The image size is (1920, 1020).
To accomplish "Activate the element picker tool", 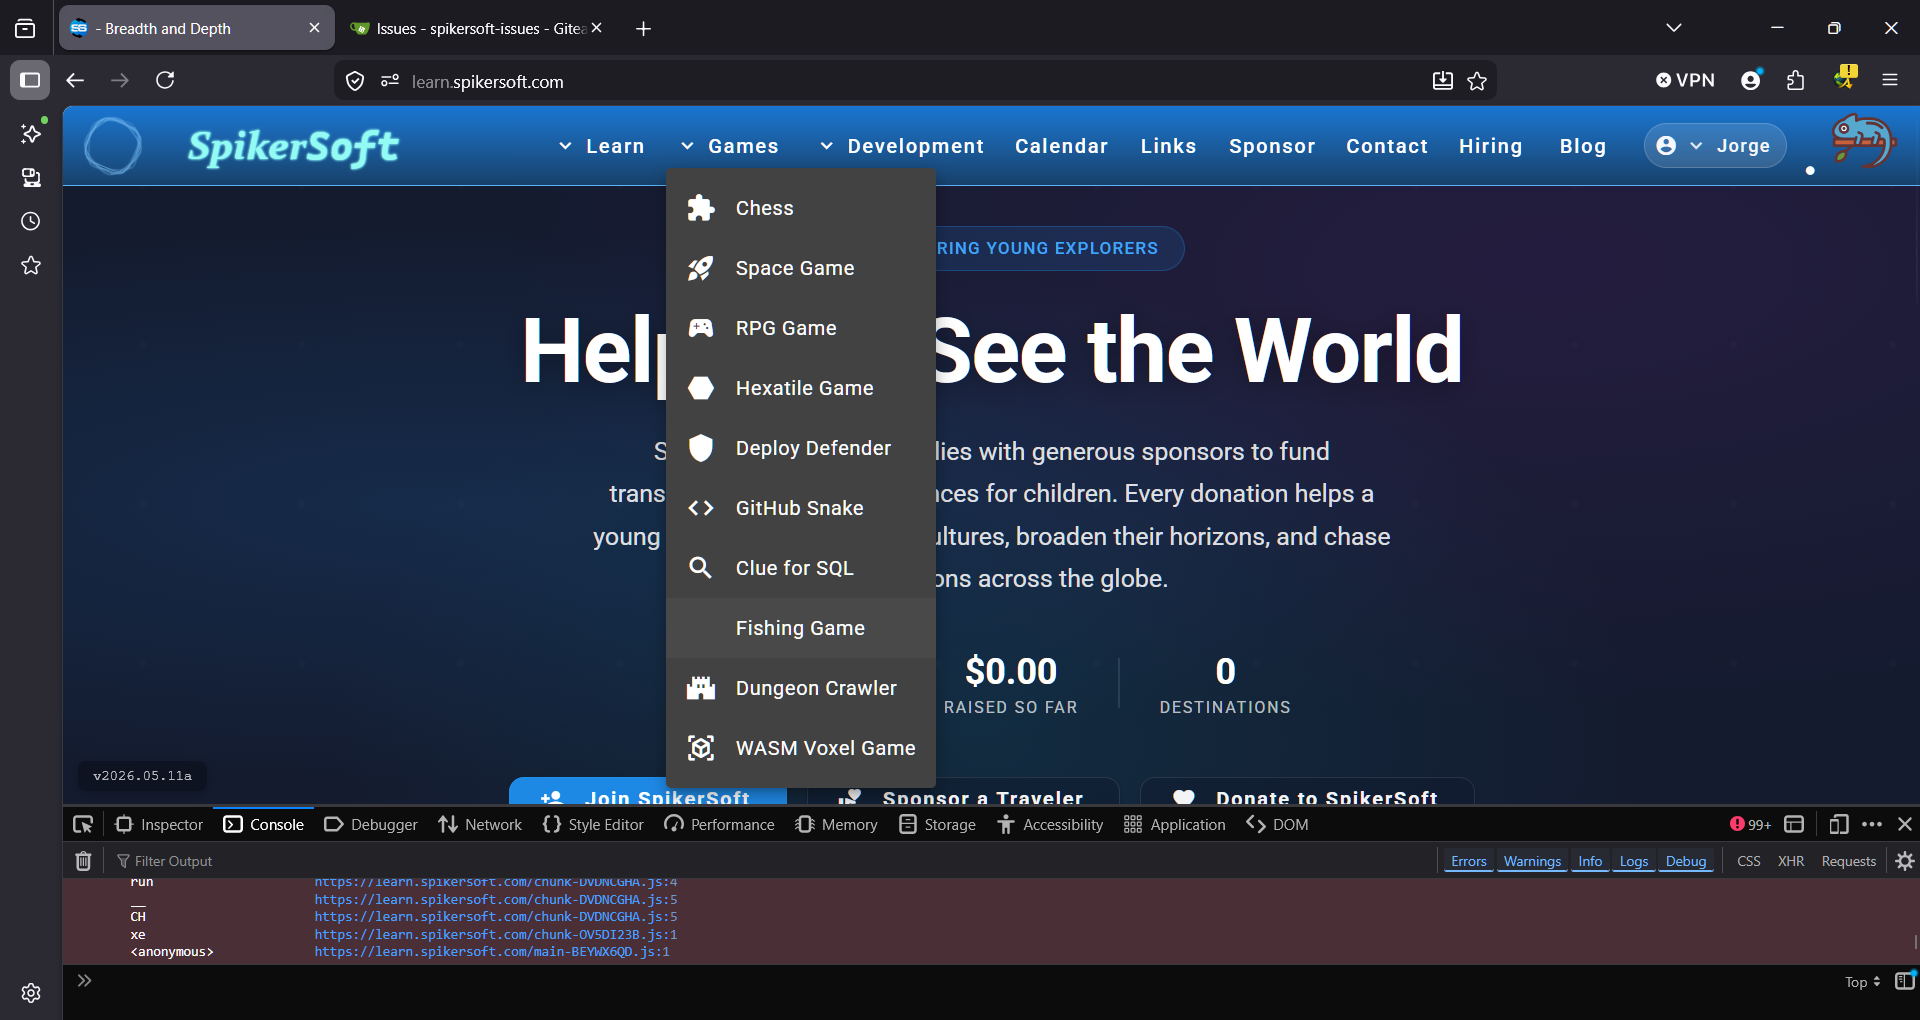I will point(83,824).
